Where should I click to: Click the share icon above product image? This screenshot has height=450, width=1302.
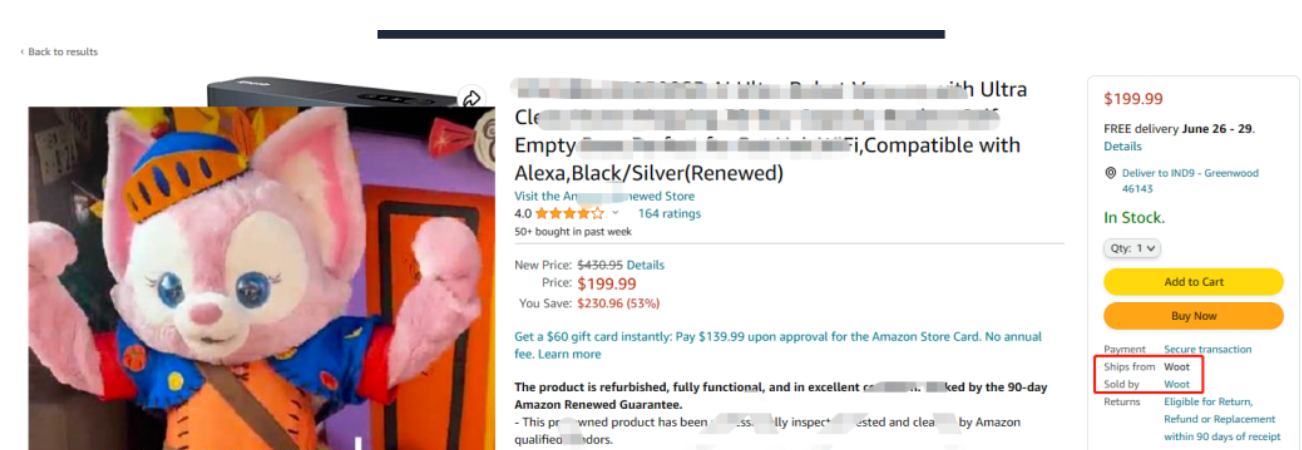click(471, 98)
